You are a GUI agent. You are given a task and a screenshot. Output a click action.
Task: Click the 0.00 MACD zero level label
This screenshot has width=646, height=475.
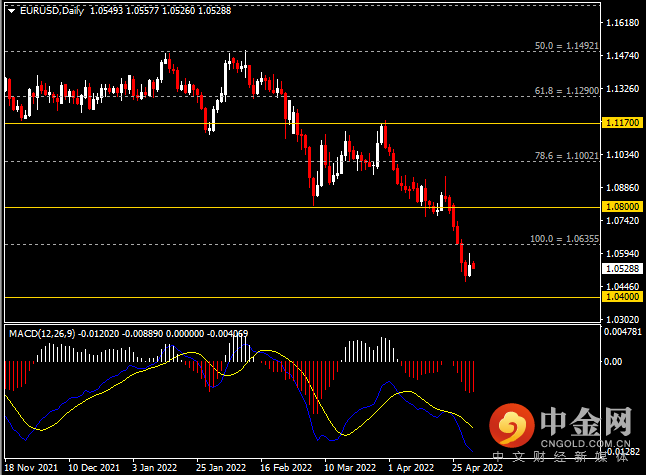[x=613, y=362]
